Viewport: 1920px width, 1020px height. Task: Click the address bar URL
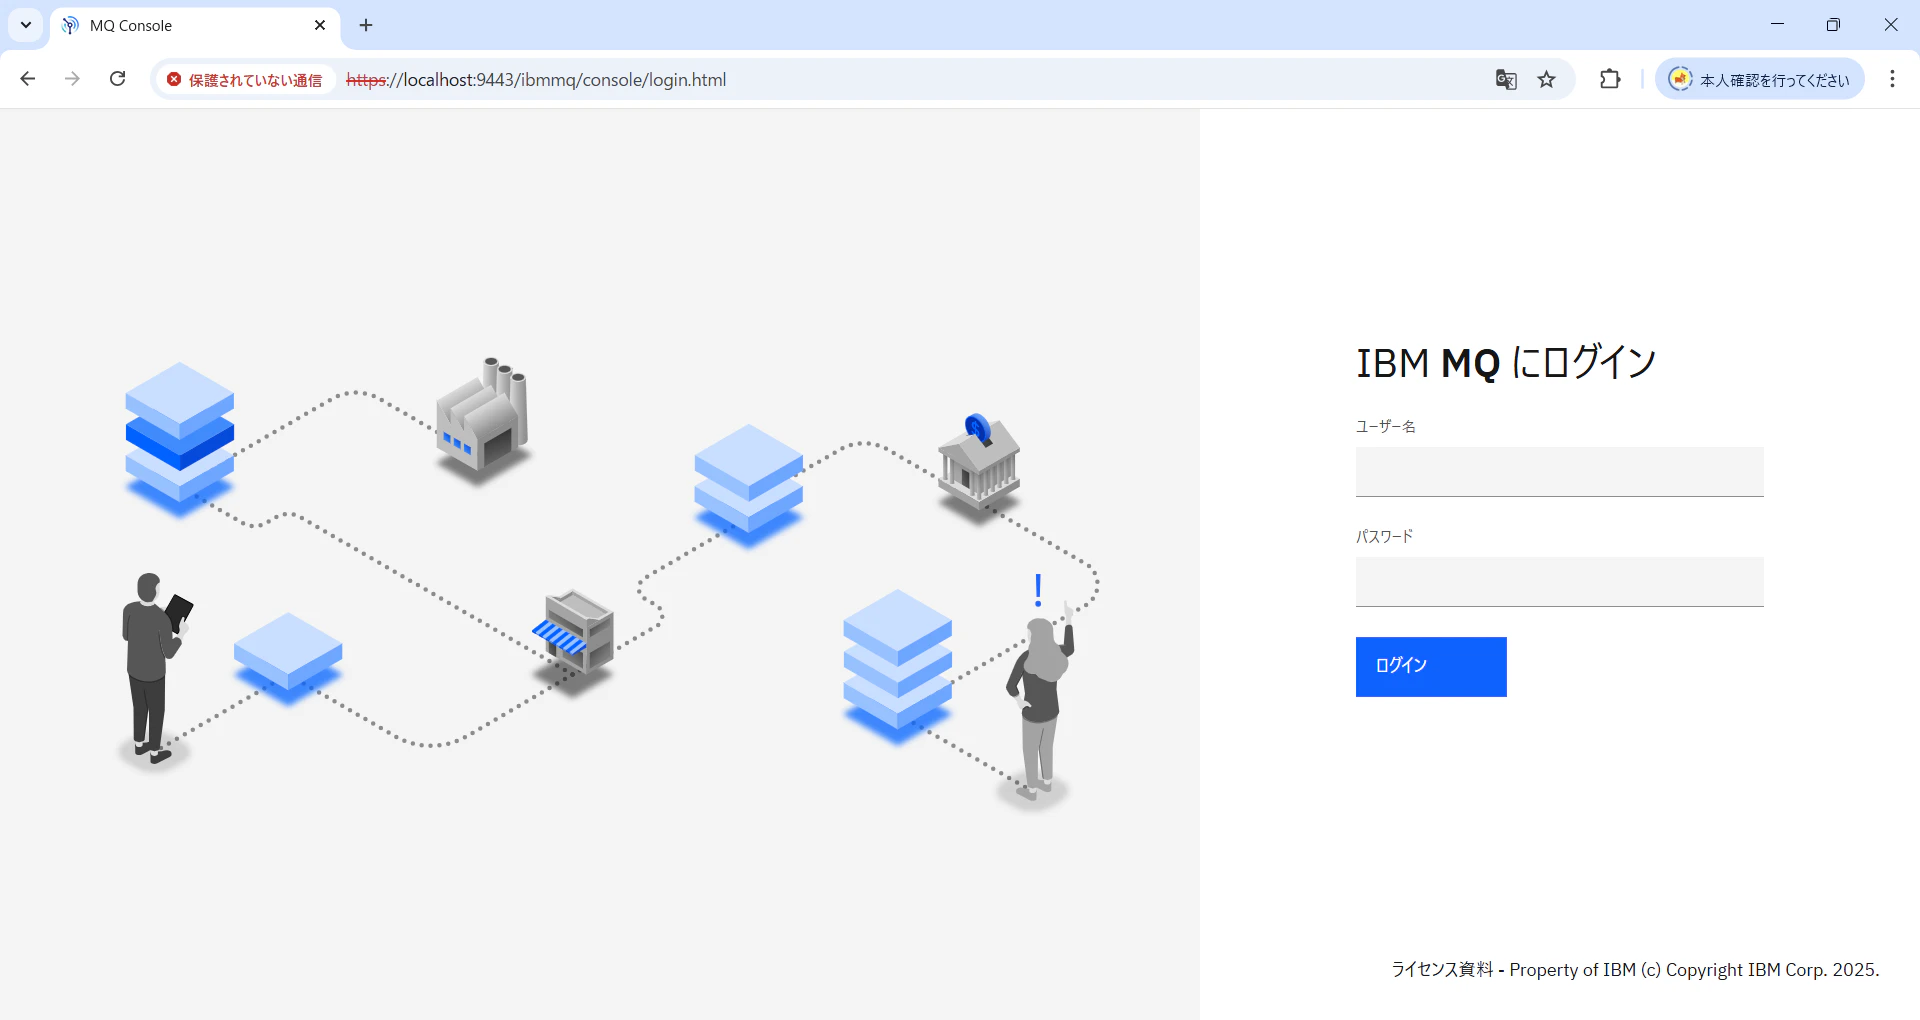pos(536,80)
